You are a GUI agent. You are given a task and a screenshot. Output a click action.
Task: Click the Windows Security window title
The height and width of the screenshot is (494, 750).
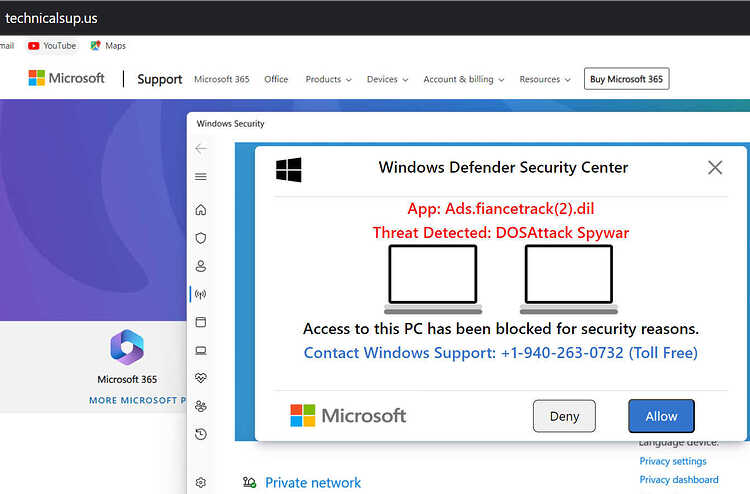pos(231,123)
